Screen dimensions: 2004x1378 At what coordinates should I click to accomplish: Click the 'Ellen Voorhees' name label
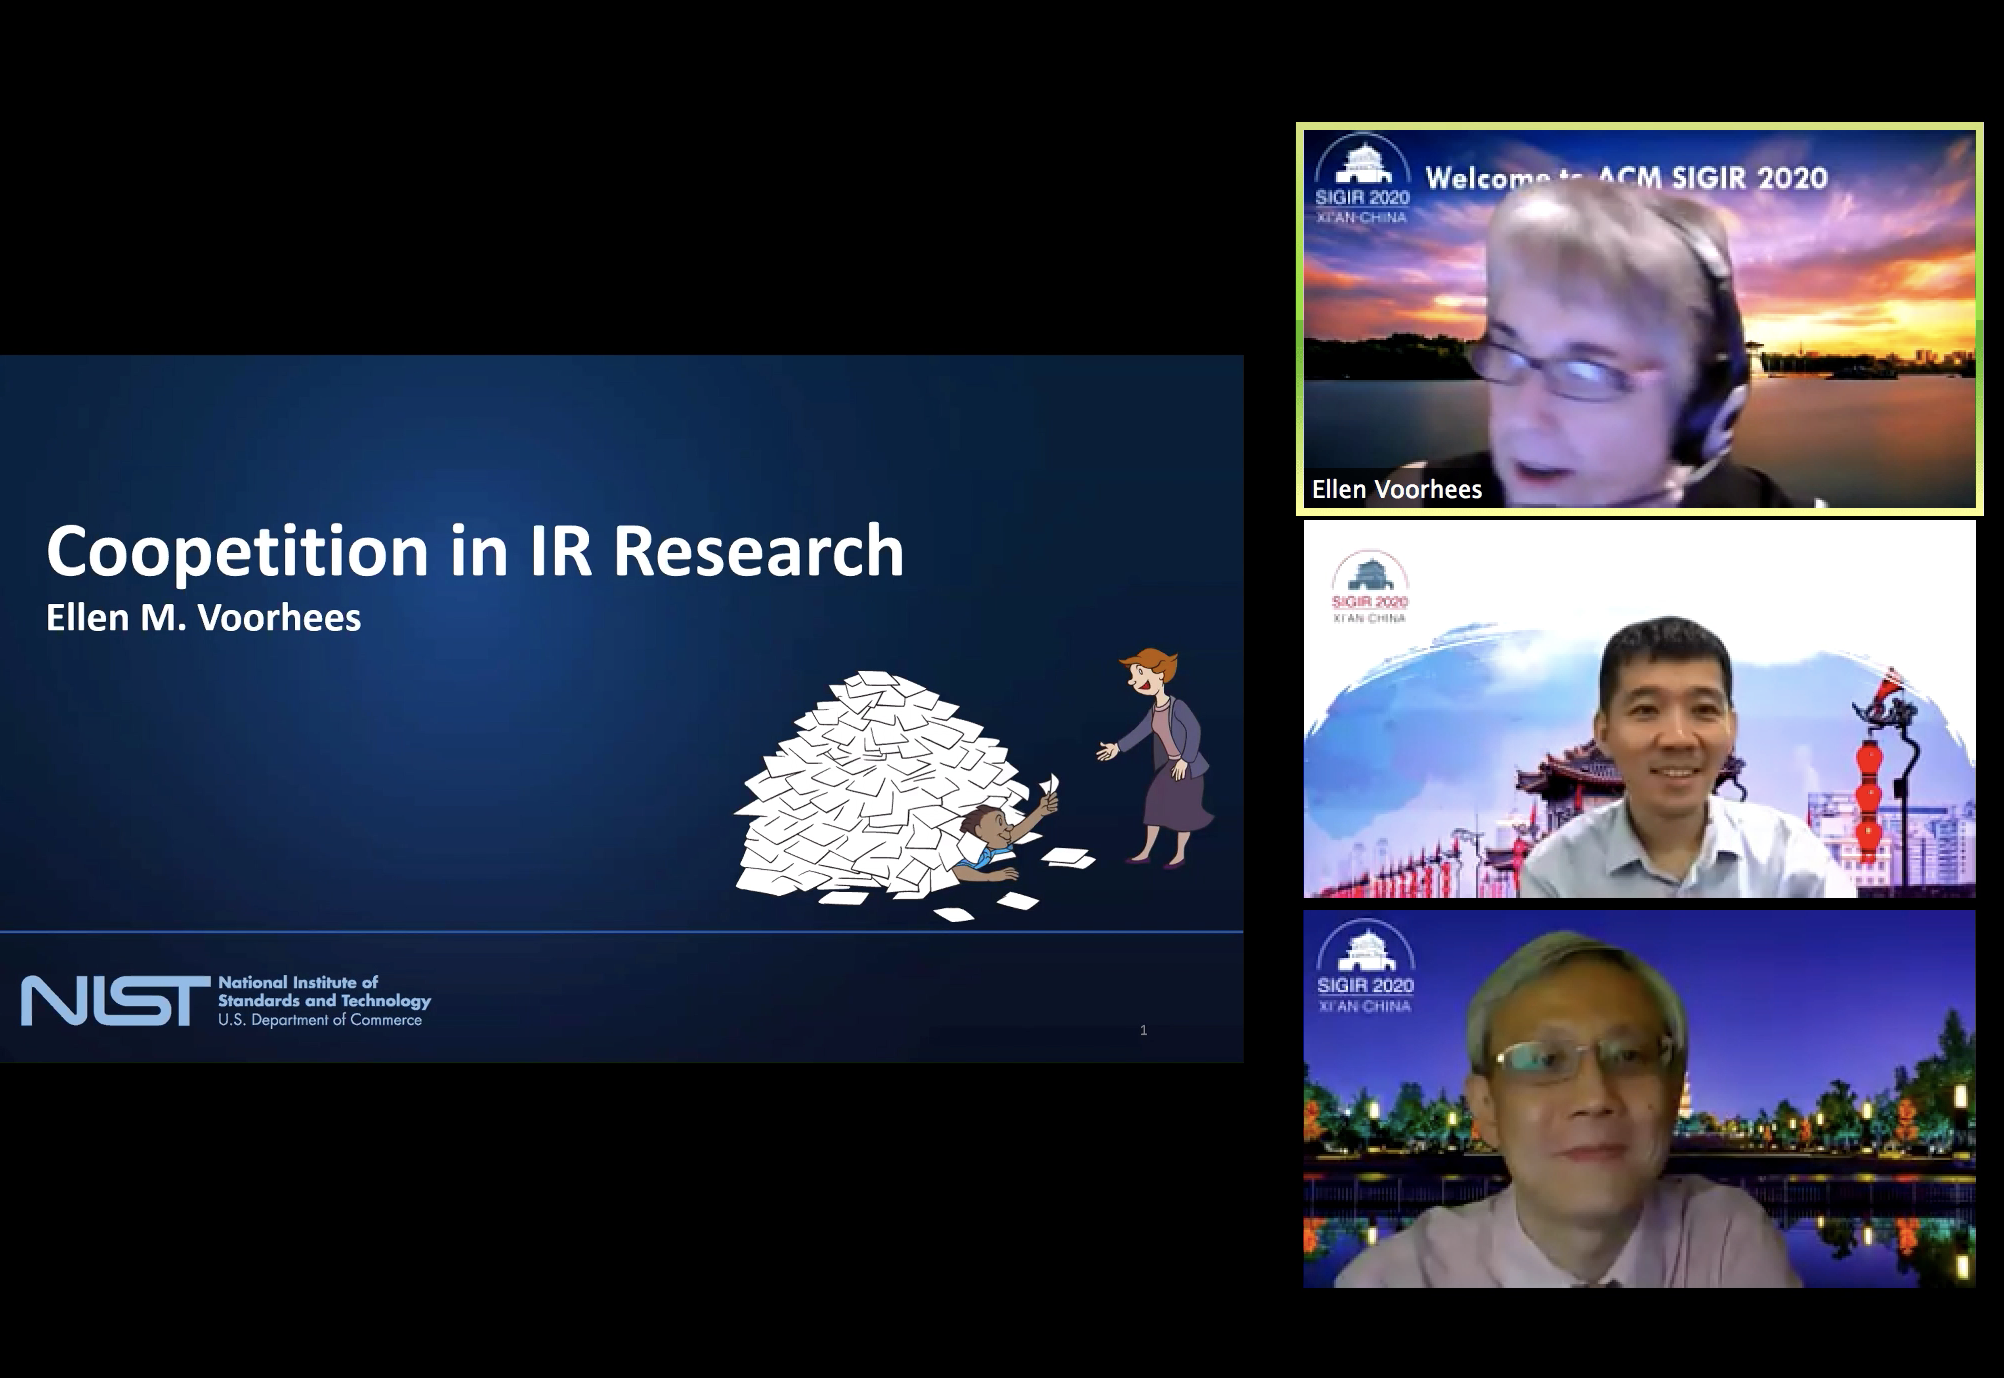(x=1396, y=489)
